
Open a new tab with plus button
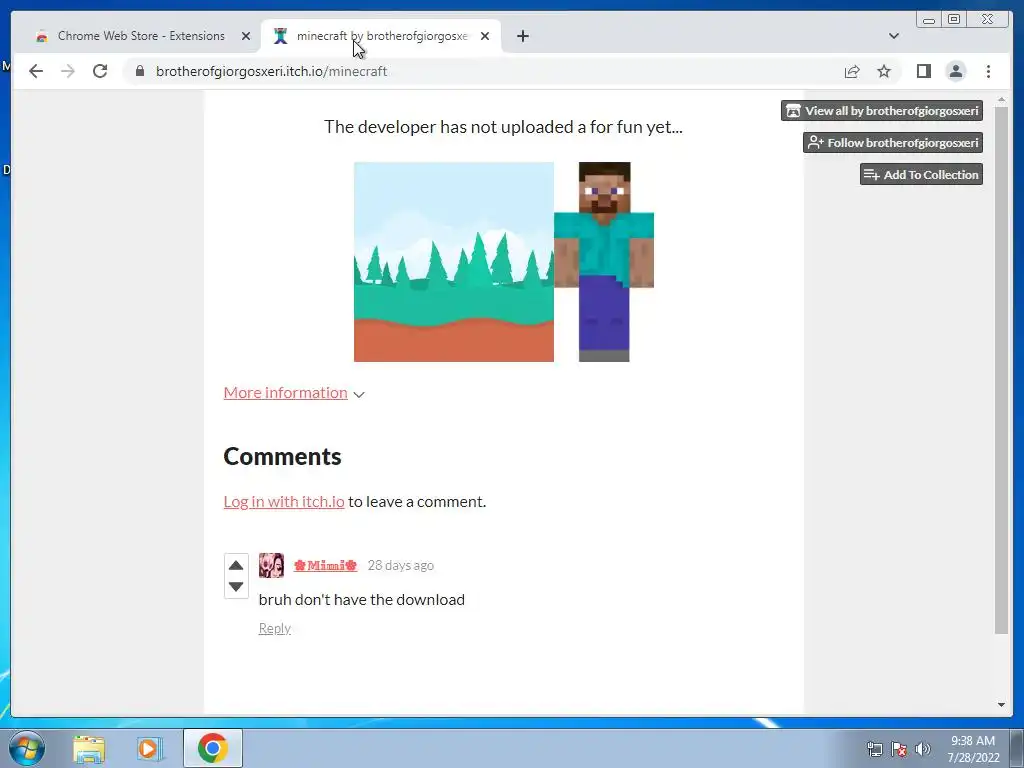click(x=522, y=36)
